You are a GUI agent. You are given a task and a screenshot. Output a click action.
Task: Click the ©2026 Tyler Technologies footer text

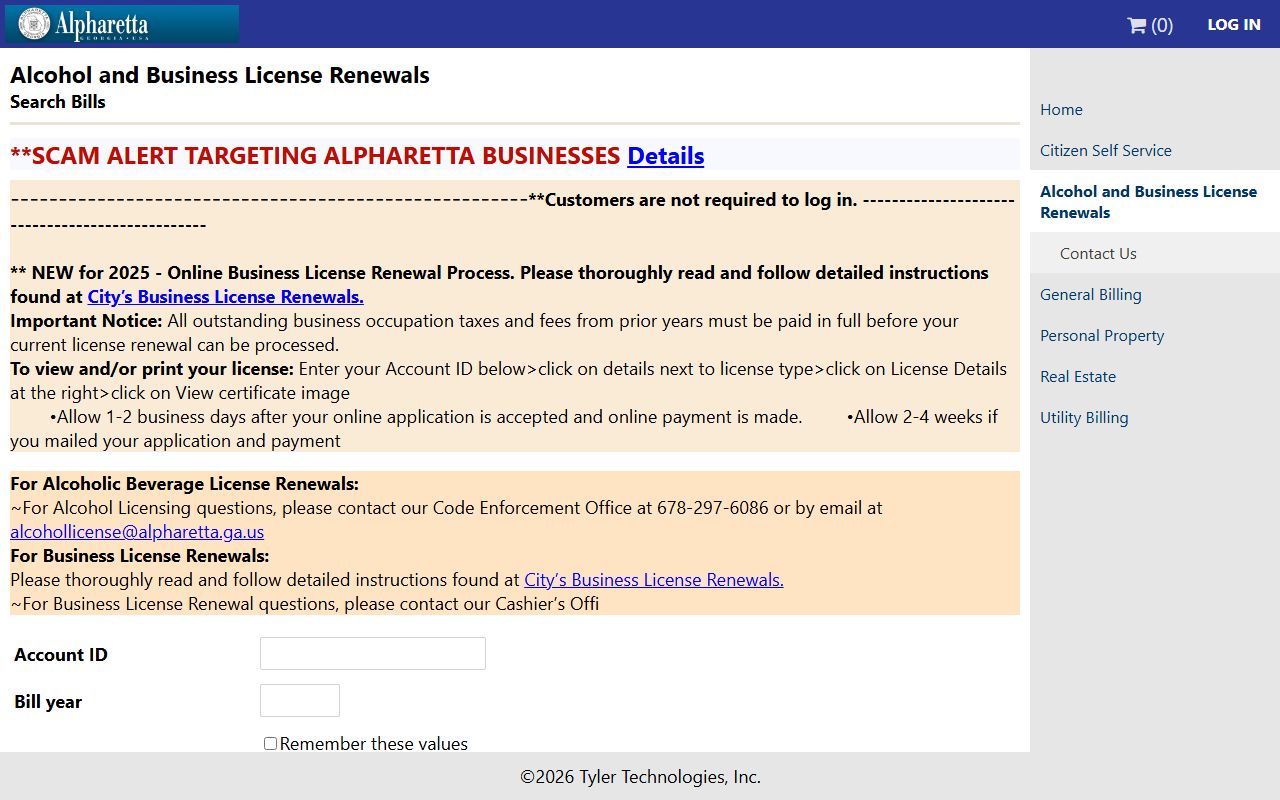pos(640,777)
